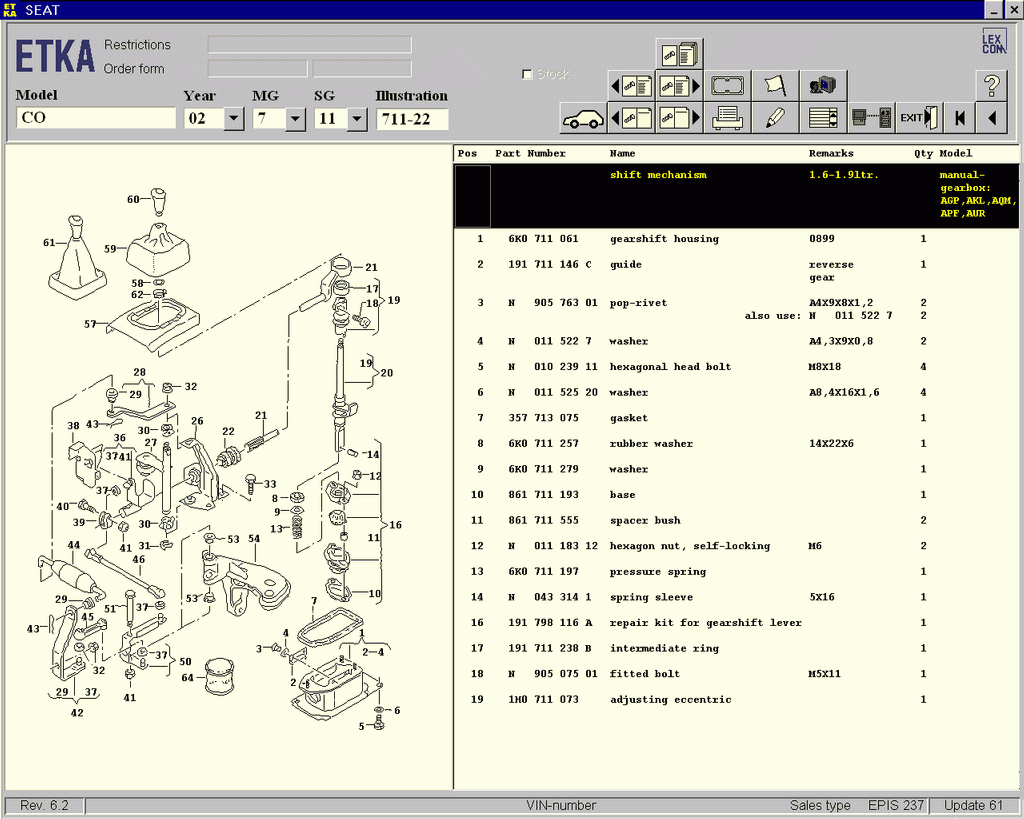The image size is (1024, 819).
Task: Click the Pos column header
Action: (x=468, y=153)
